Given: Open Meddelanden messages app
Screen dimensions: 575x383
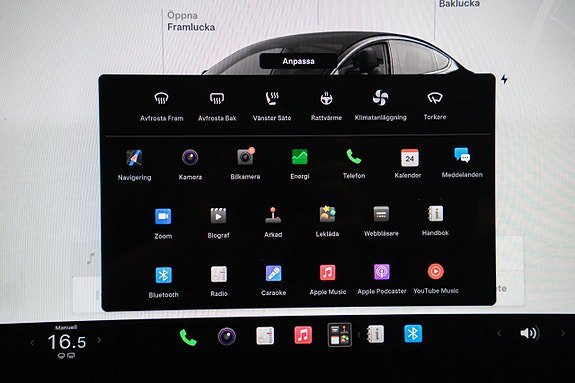Looking at the screenshot, I should tap(462, 163).
